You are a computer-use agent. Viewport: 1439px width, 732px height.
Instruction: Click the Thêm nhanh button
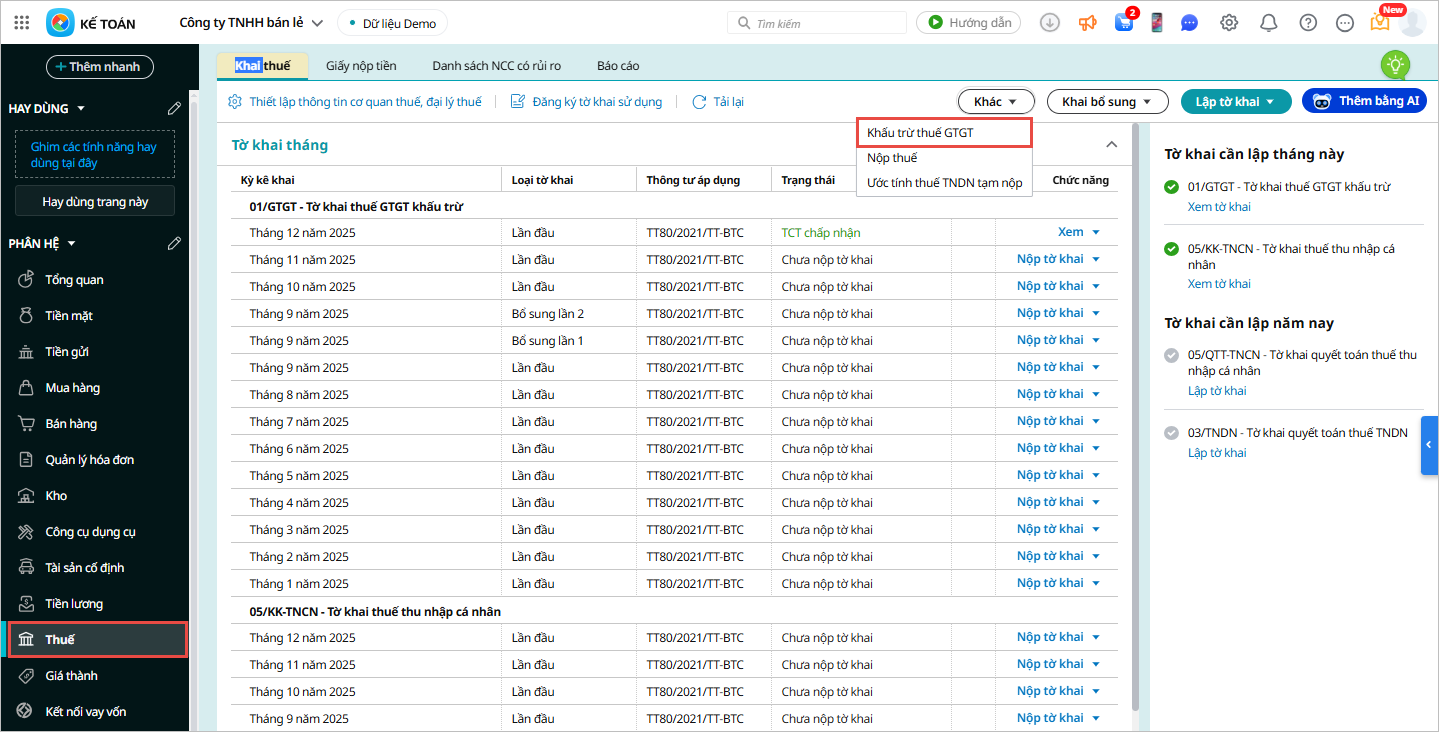(x=99, y=67)
